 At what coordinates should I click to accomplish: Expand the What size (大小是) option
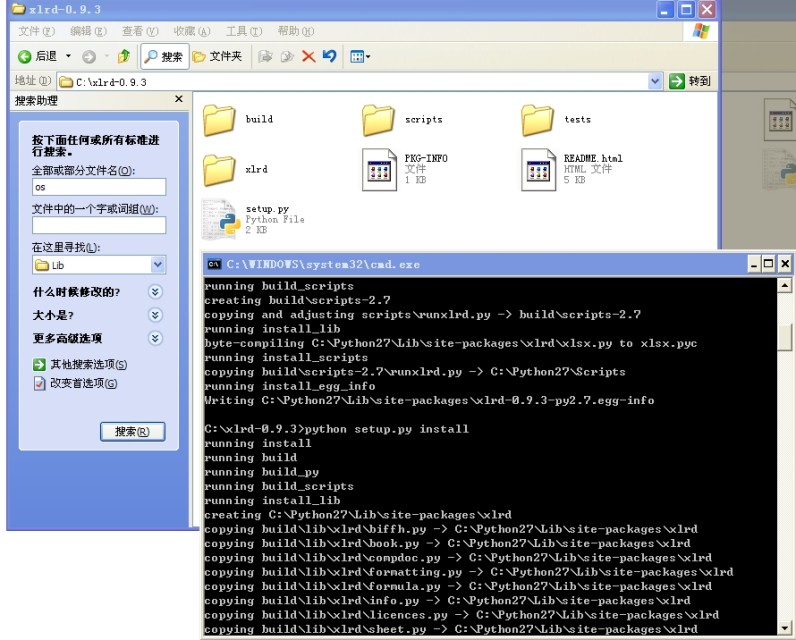point(155,315)
